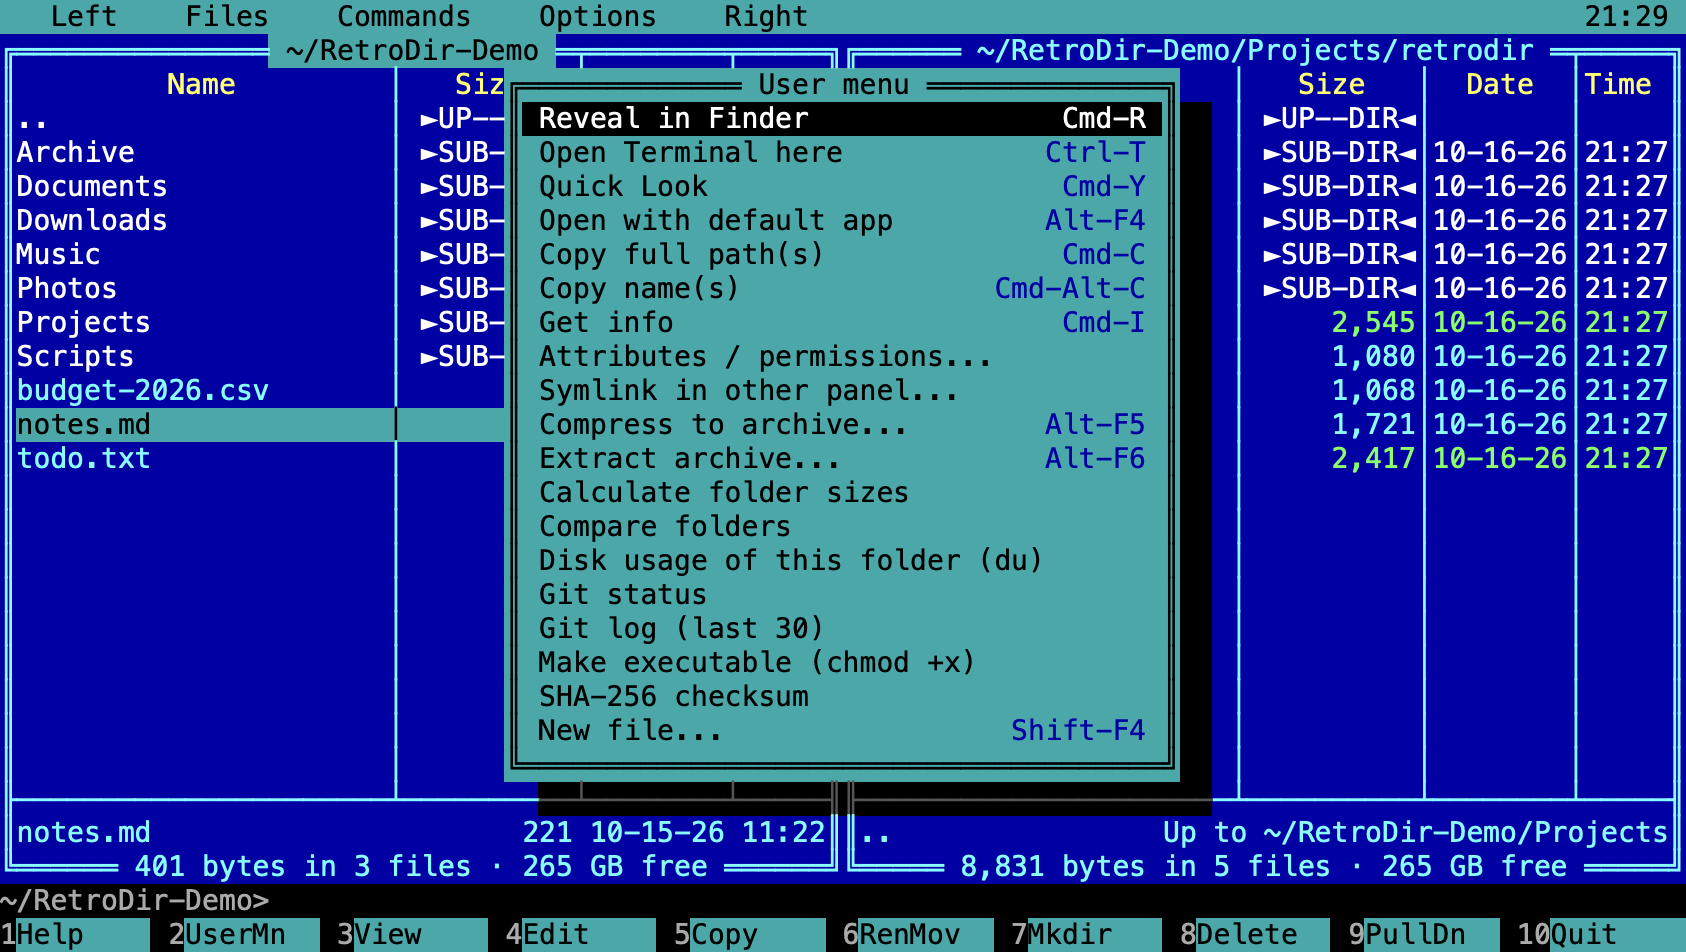Open the Files menu
1686x952 pixels.
point(227,16)
